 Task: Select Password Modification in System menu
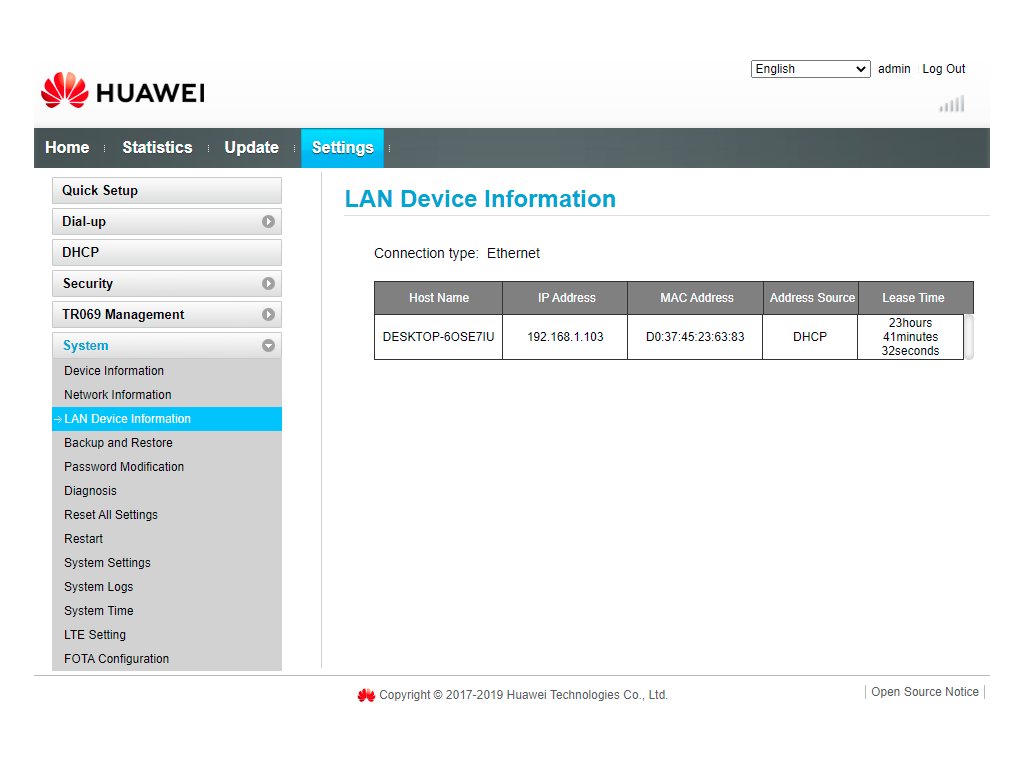coord(124,467)
